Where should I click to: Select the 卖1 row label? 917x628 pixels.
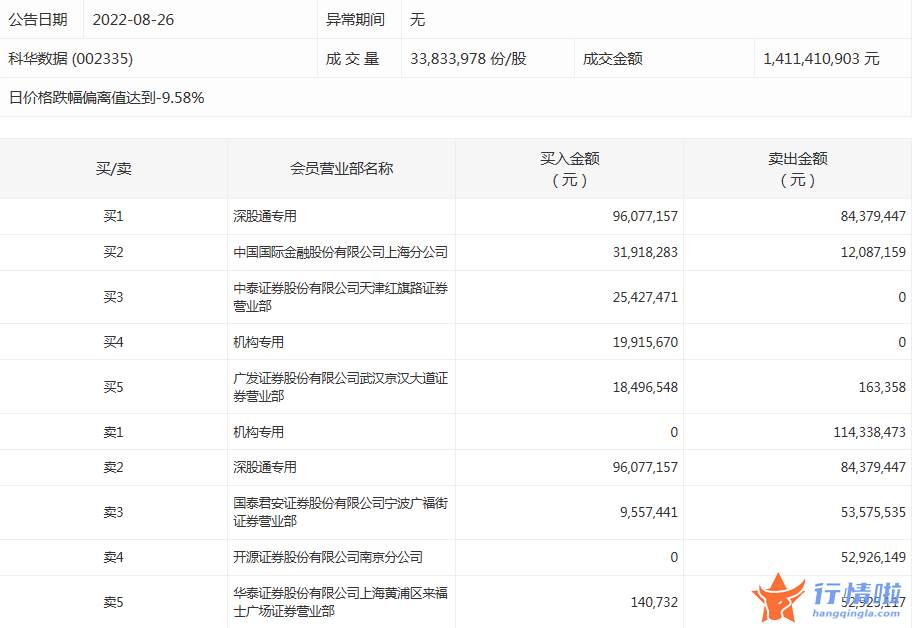tap(113, 432)
